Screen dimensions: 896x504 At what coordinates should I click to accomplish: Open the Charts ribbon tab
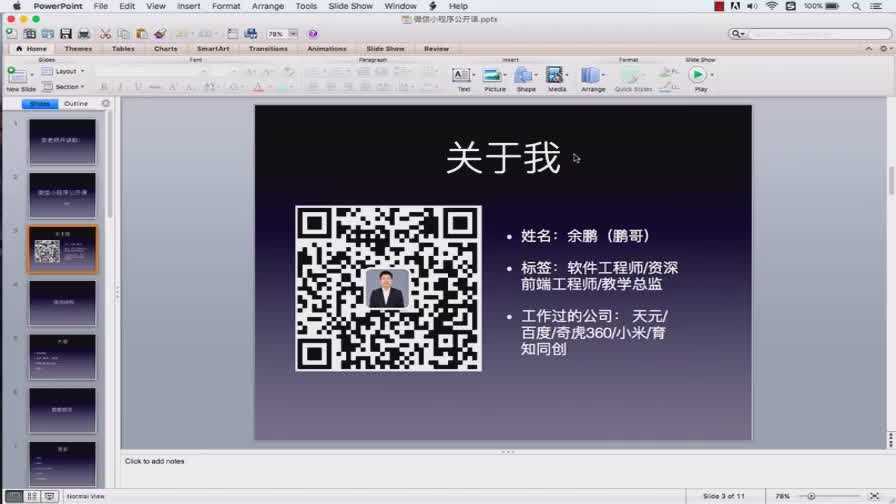click(166, 49)
